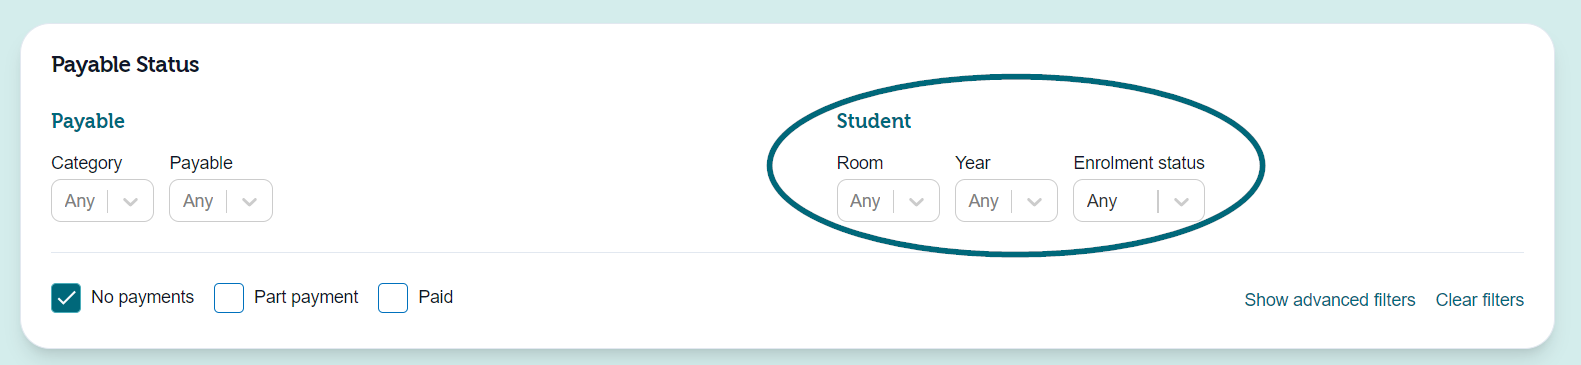Click the 'Part payment' label text
Viewport: 1581px width, 365px height.
(x=306, y=297)
